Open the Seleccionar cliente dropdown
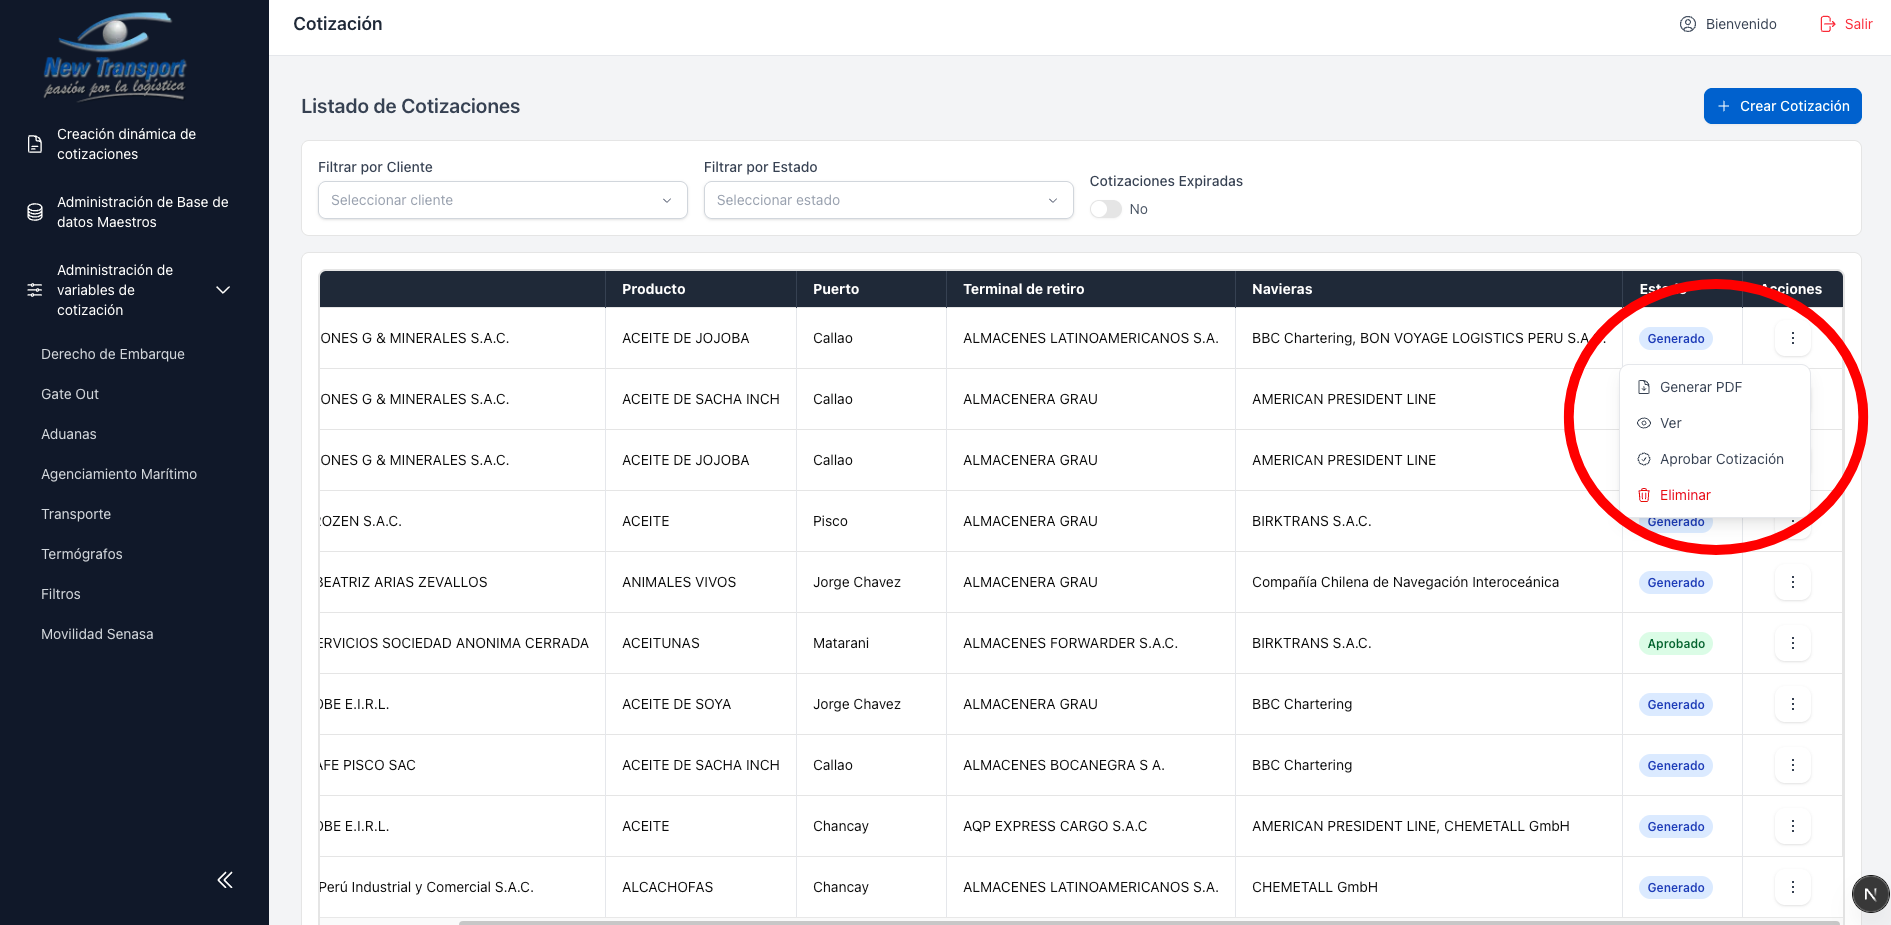Screen dimensions: 1891x925 (x=502, y=200)
